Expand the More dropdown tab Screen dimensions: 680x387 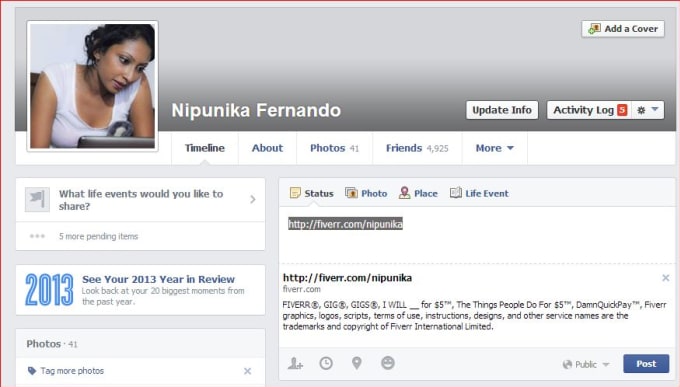click(x=494, y=148)
